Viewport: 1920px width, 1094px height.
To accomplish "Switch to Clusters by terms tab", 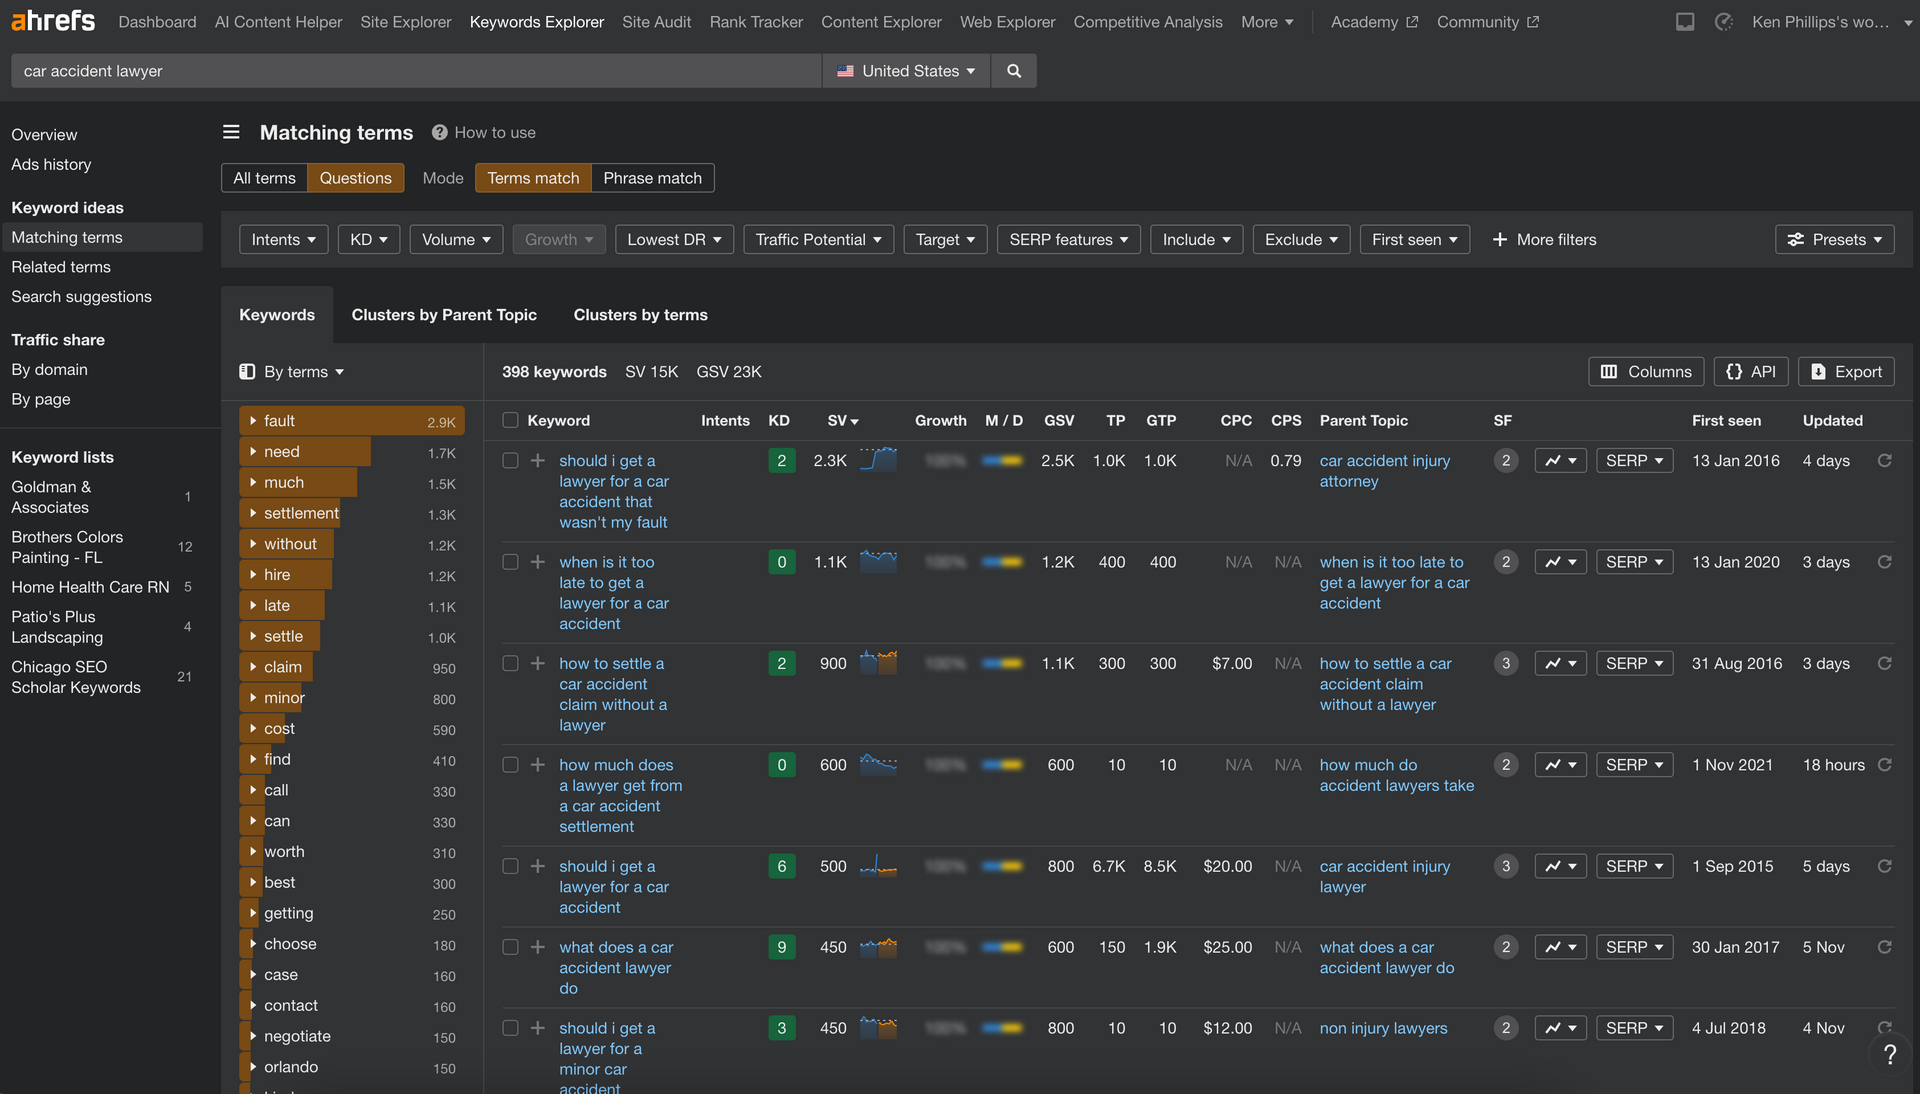I will [x=640, y=315].
